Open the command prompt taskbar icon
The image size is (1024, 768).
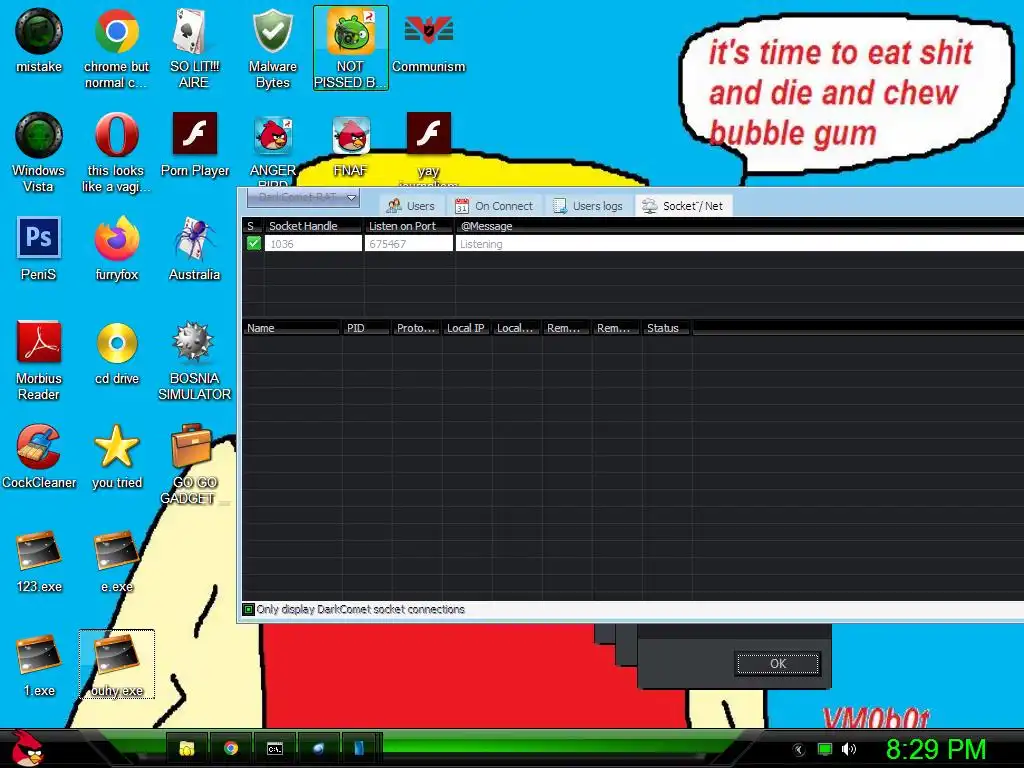(275, 748)
